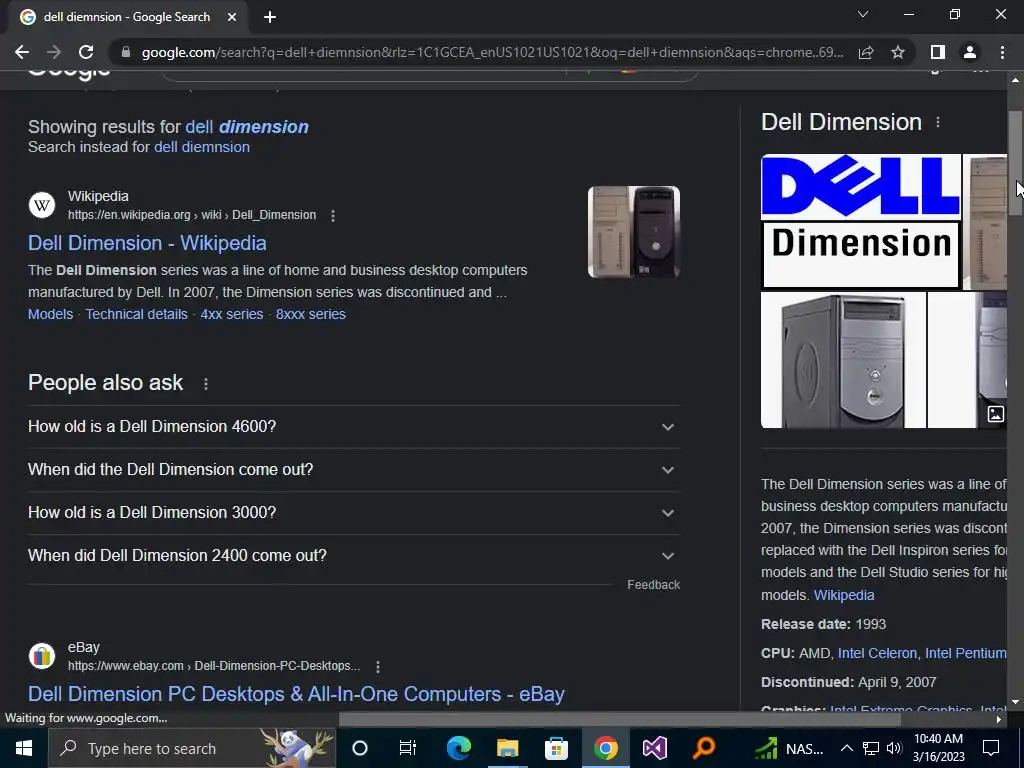Viewport: 1024px width, 768px height.
Task: Open the Wikipedia link in knowledge panel
Action: pos(844,595)
